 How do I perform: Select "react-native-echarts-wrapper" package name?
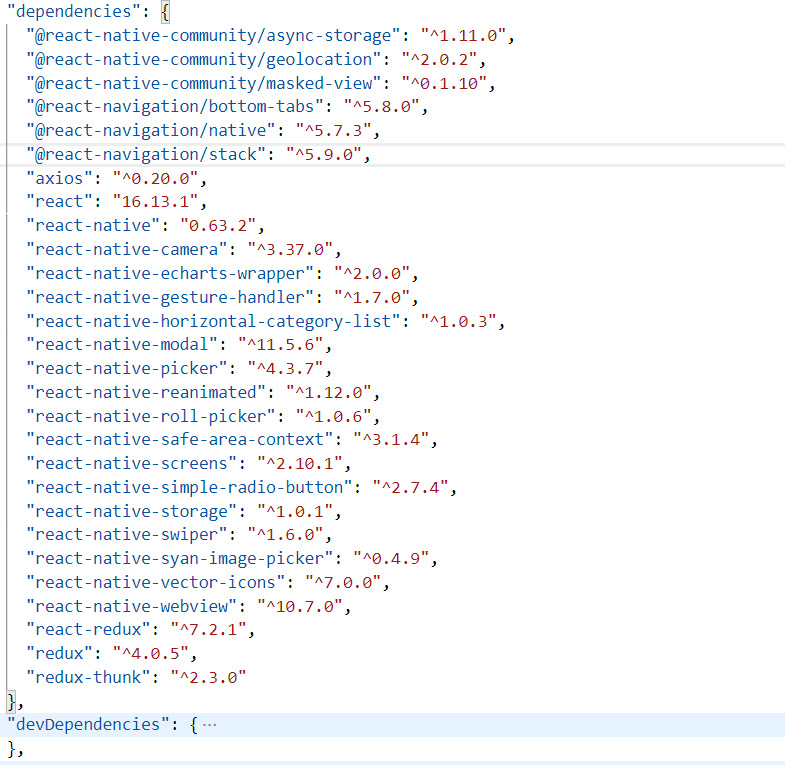pyautogui.click(x=170, y=273)
